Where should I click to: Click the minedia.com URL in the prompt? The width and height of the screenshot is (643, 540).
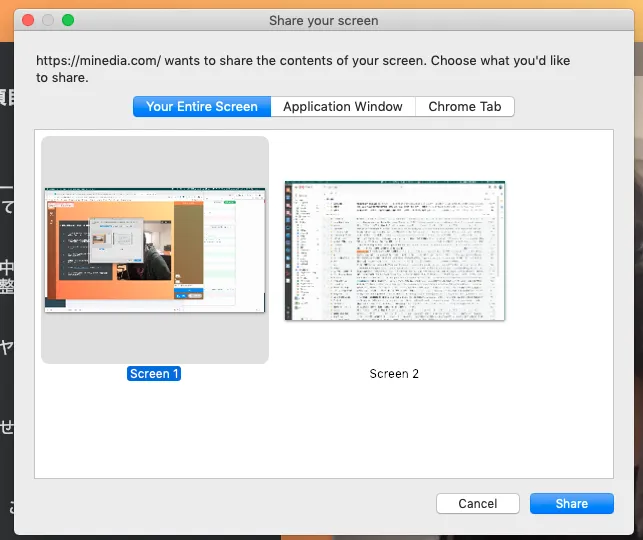point(98,61)
